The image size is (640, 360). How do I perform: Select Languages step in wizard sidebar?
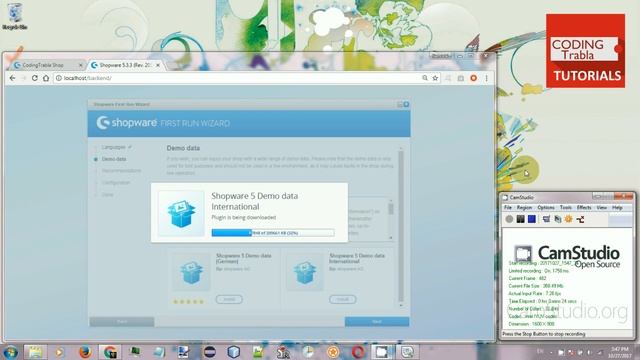point(113,147)
